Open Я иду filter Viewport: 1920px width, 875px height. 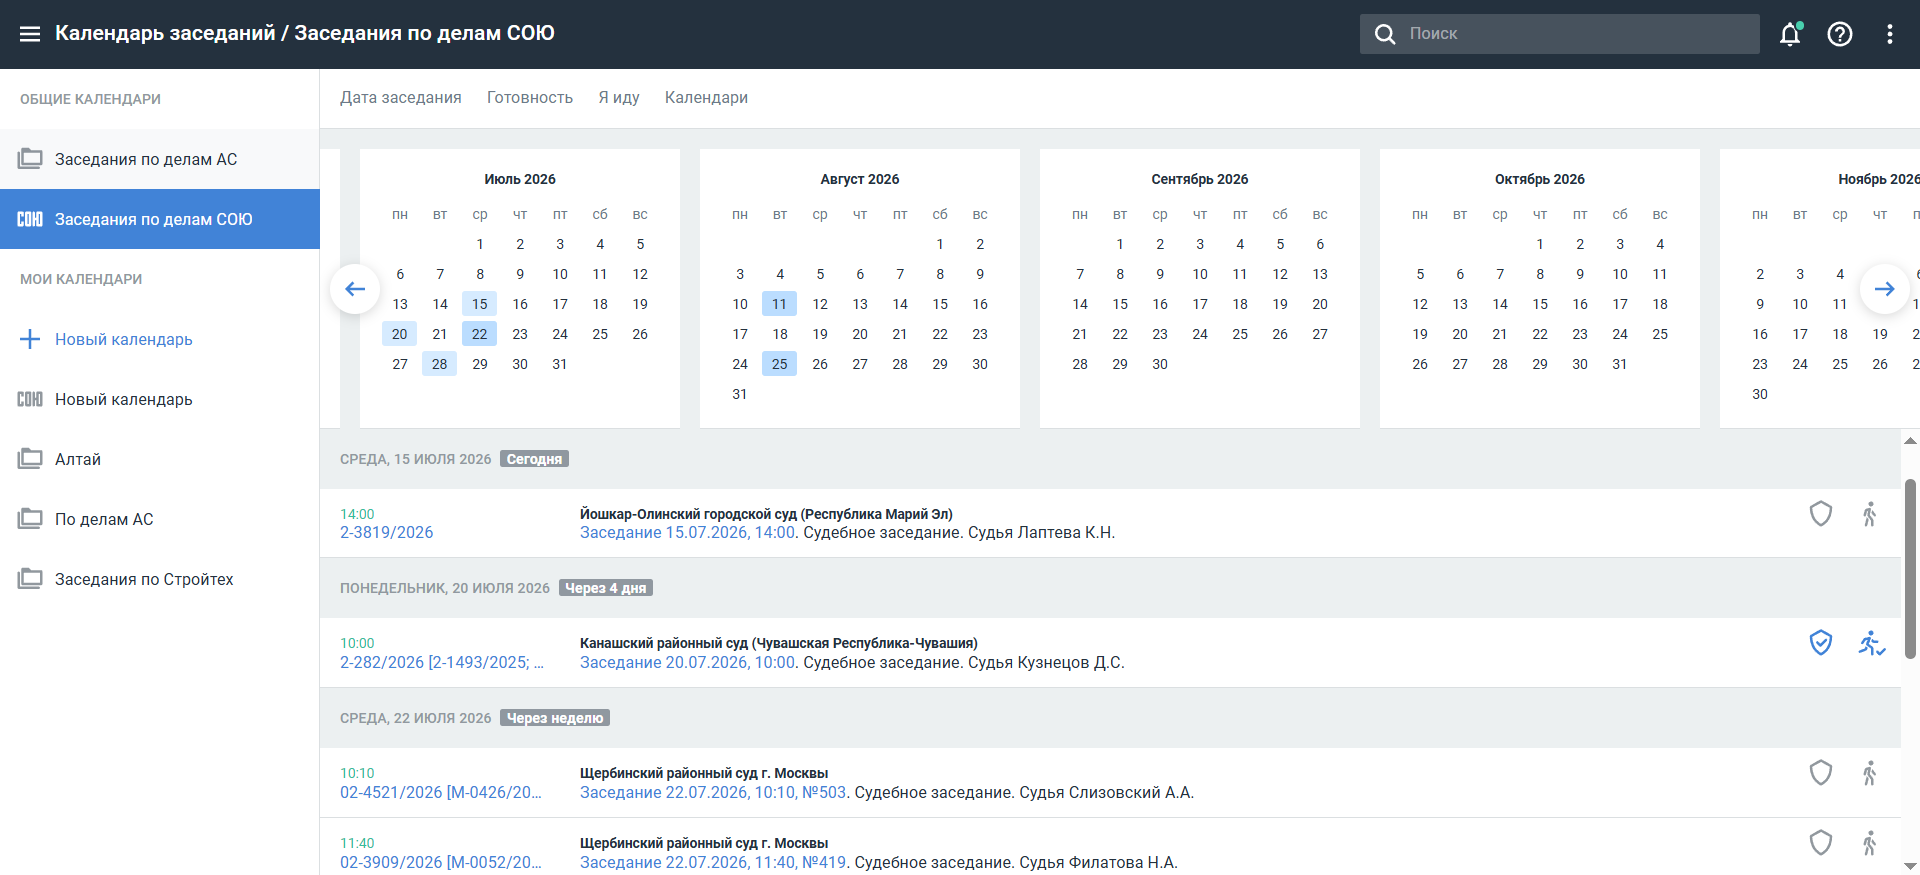point(619,97)
